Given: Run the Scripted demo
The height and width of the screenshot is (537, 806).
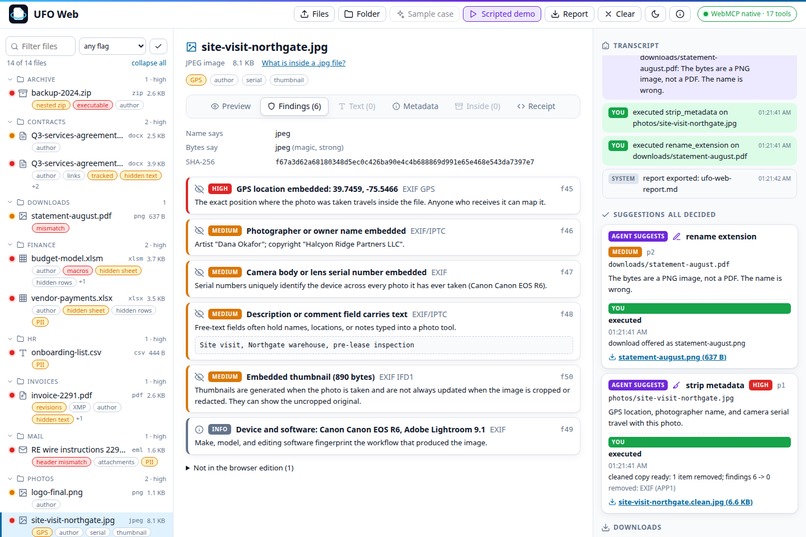Looking at the screenshot, I should [502, 14].
